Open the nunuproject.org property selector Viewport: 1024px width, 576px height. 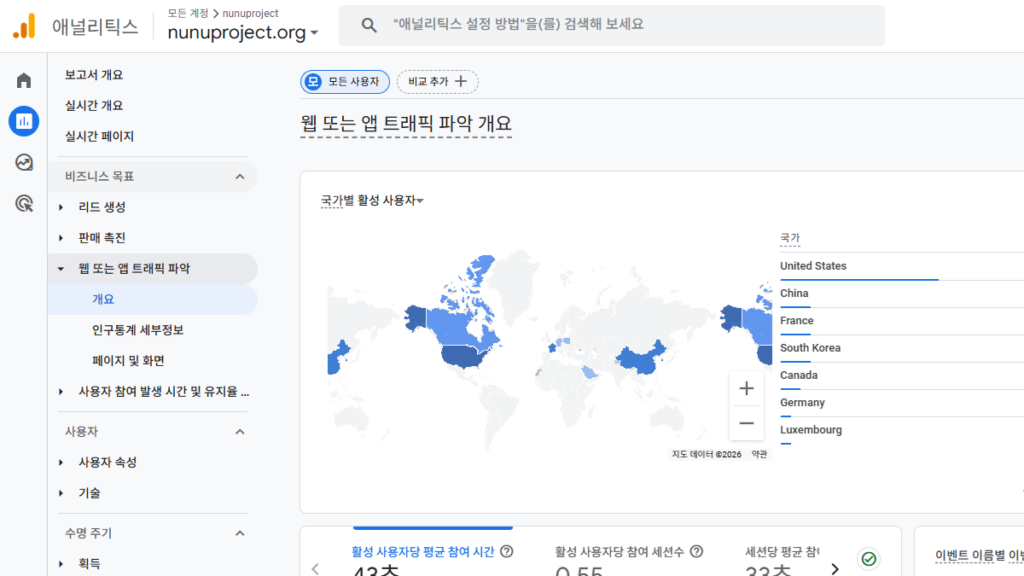click(x=243, y=32)
